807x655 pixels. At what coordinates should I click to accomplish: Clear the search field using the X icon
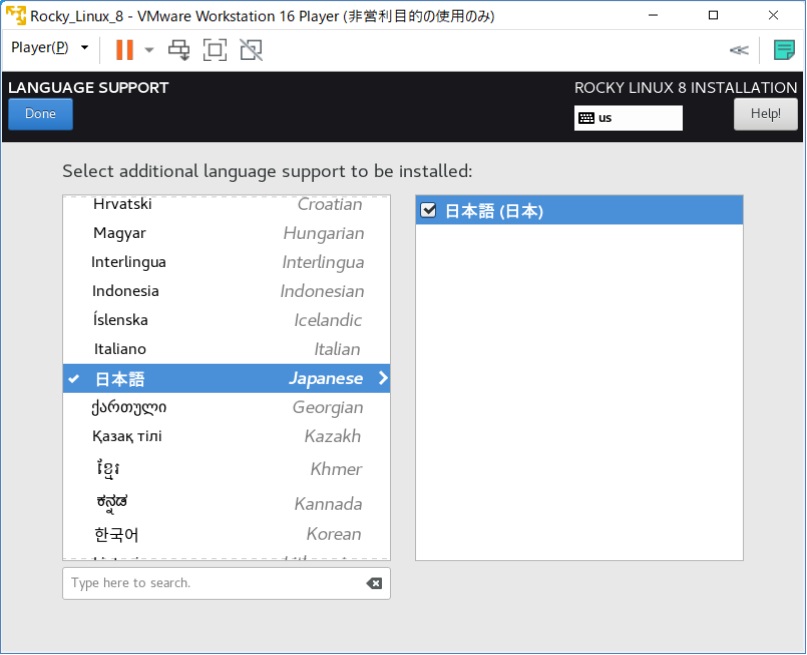pos(375,583)
